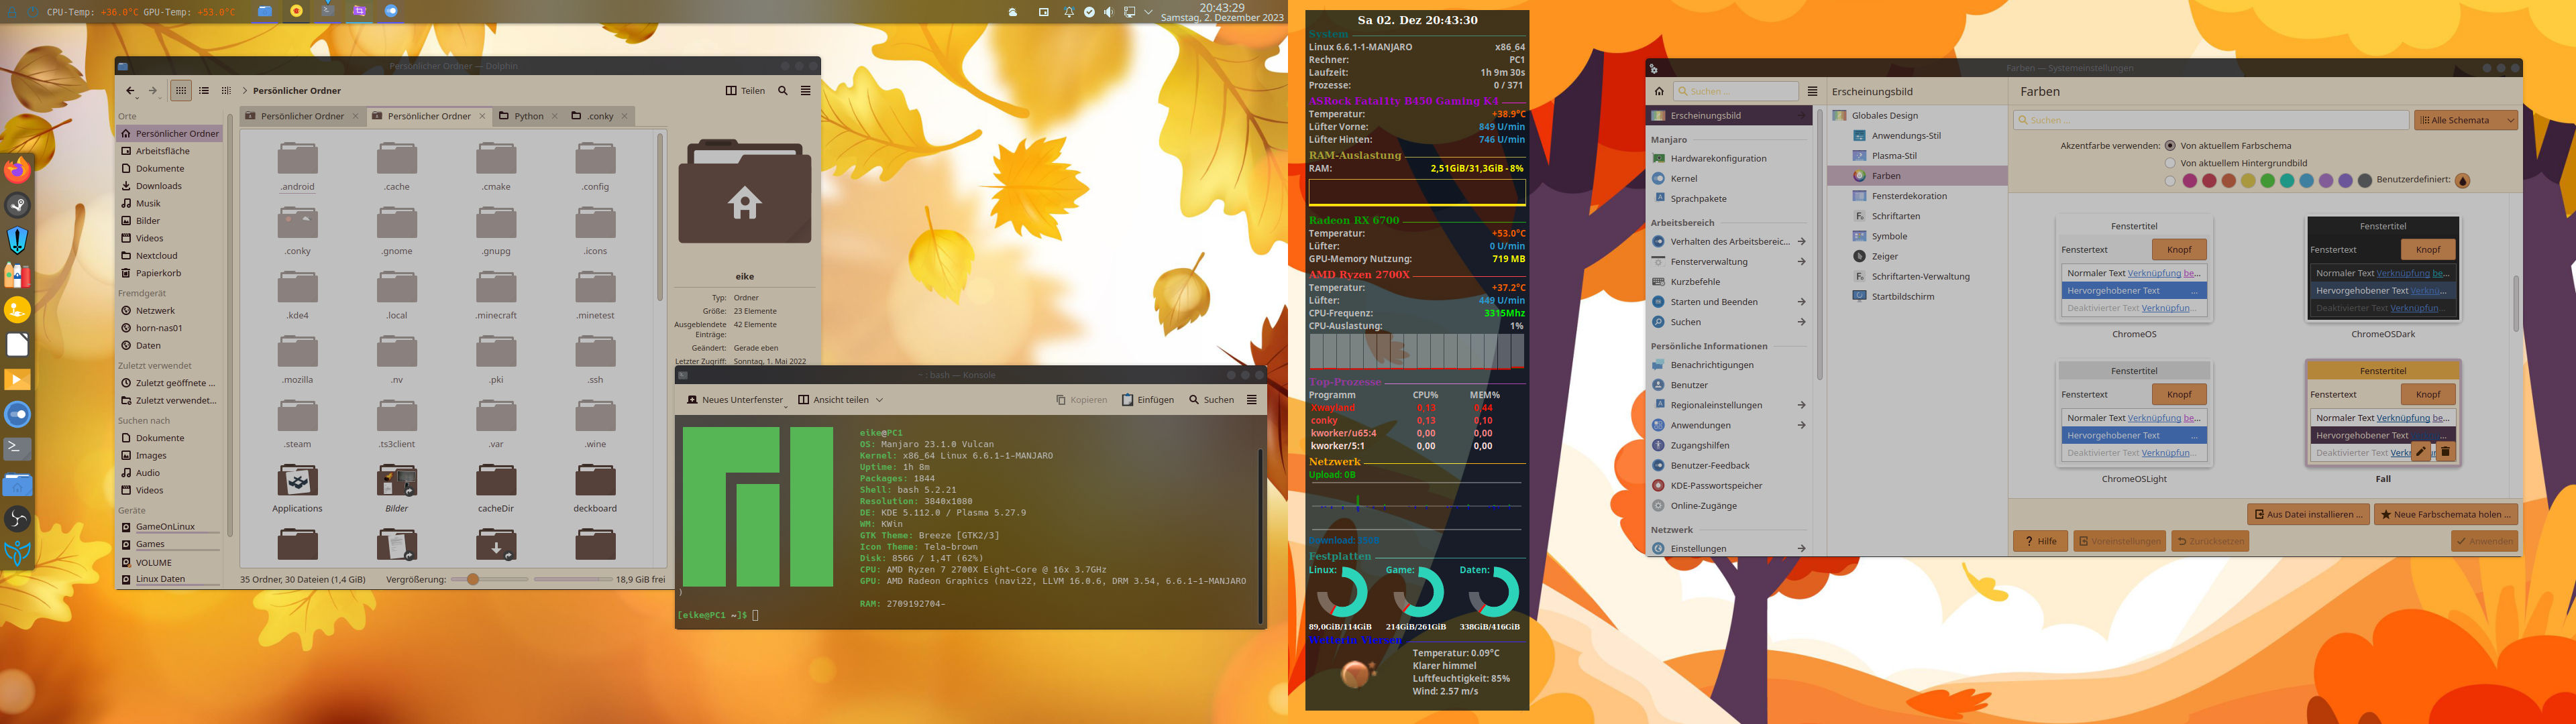The width and height of the screenshot is (2576, 724).
Task: Open Dolphin's search with the magnifier icon
Action: [783, 90]
